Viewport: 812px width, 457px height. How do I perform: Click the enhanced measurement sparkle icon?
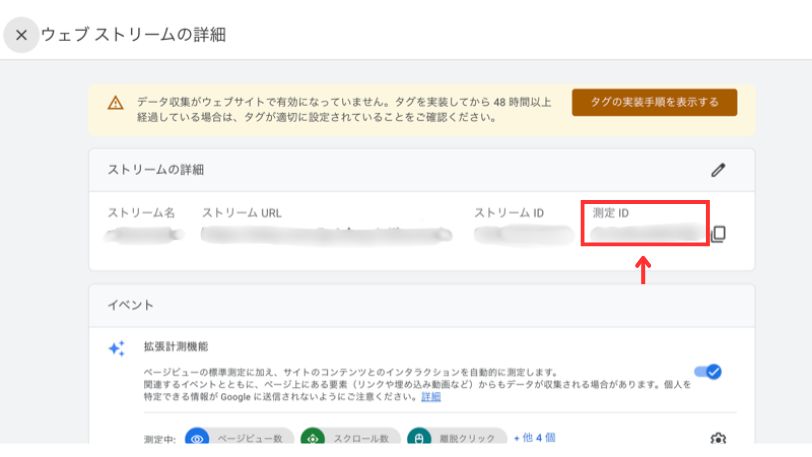coord(116,348)
